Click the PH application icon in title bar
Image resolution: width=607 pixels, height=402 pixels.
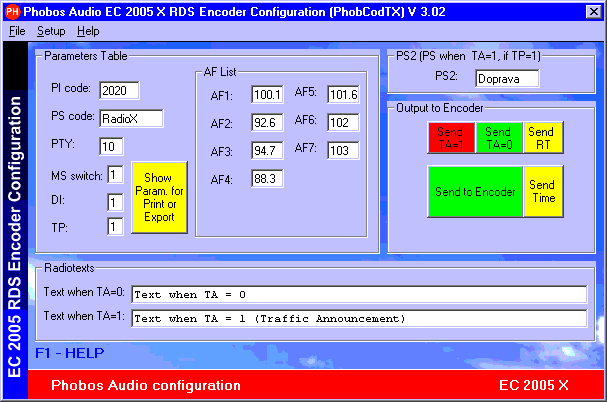[12, 12]
